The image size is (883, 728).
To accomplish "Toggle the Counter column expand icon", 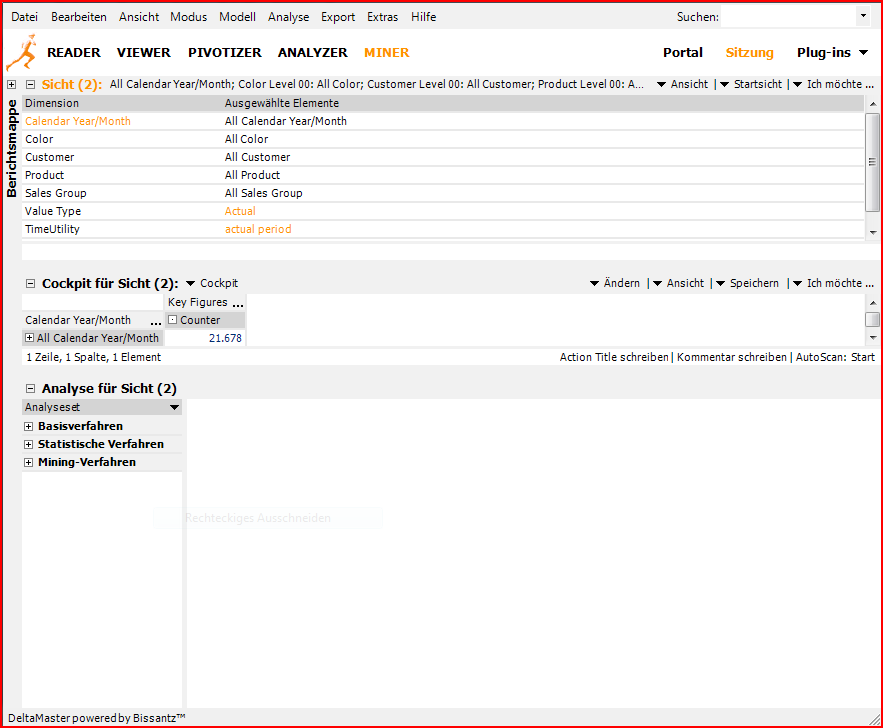I will coord(173,320).
